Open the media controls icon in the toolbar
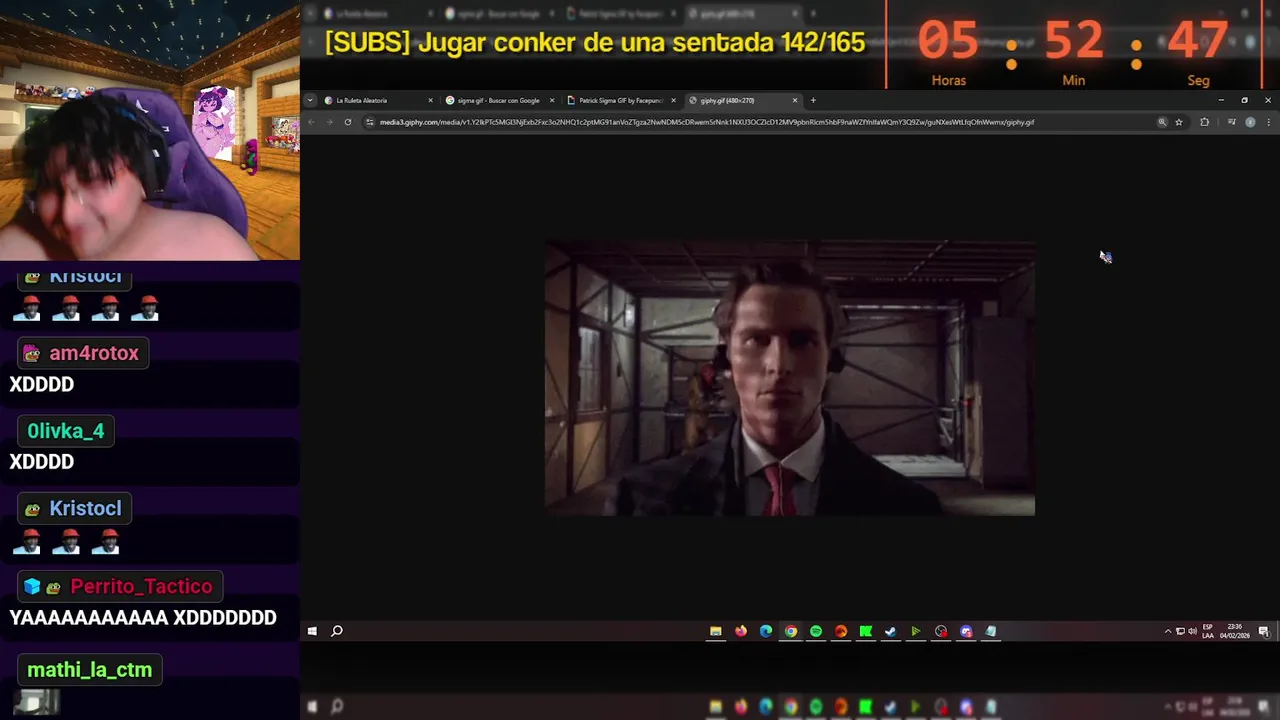The width and height of the screenshot is (1280, 720). click(x=1231, y=122)
